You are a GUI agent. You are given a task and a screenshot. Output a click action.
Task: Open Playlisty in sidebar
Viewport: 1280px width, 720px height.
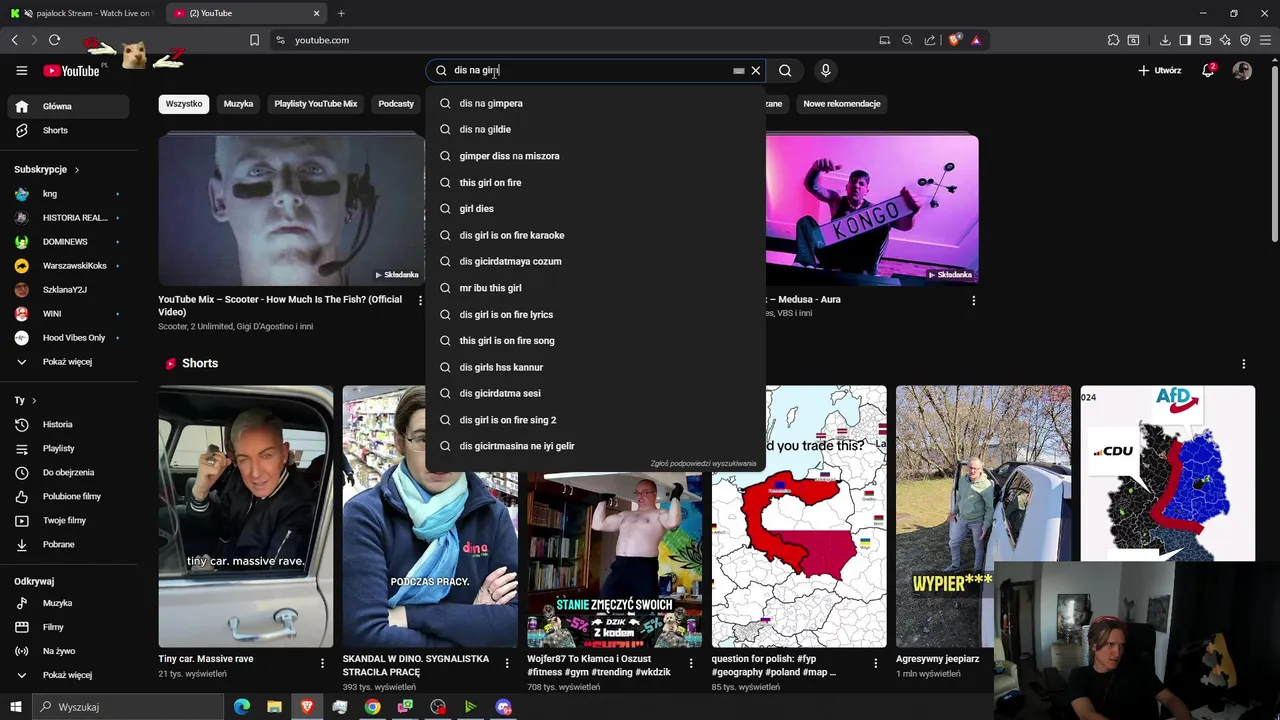pyautogui.click(x=68, y=448)
